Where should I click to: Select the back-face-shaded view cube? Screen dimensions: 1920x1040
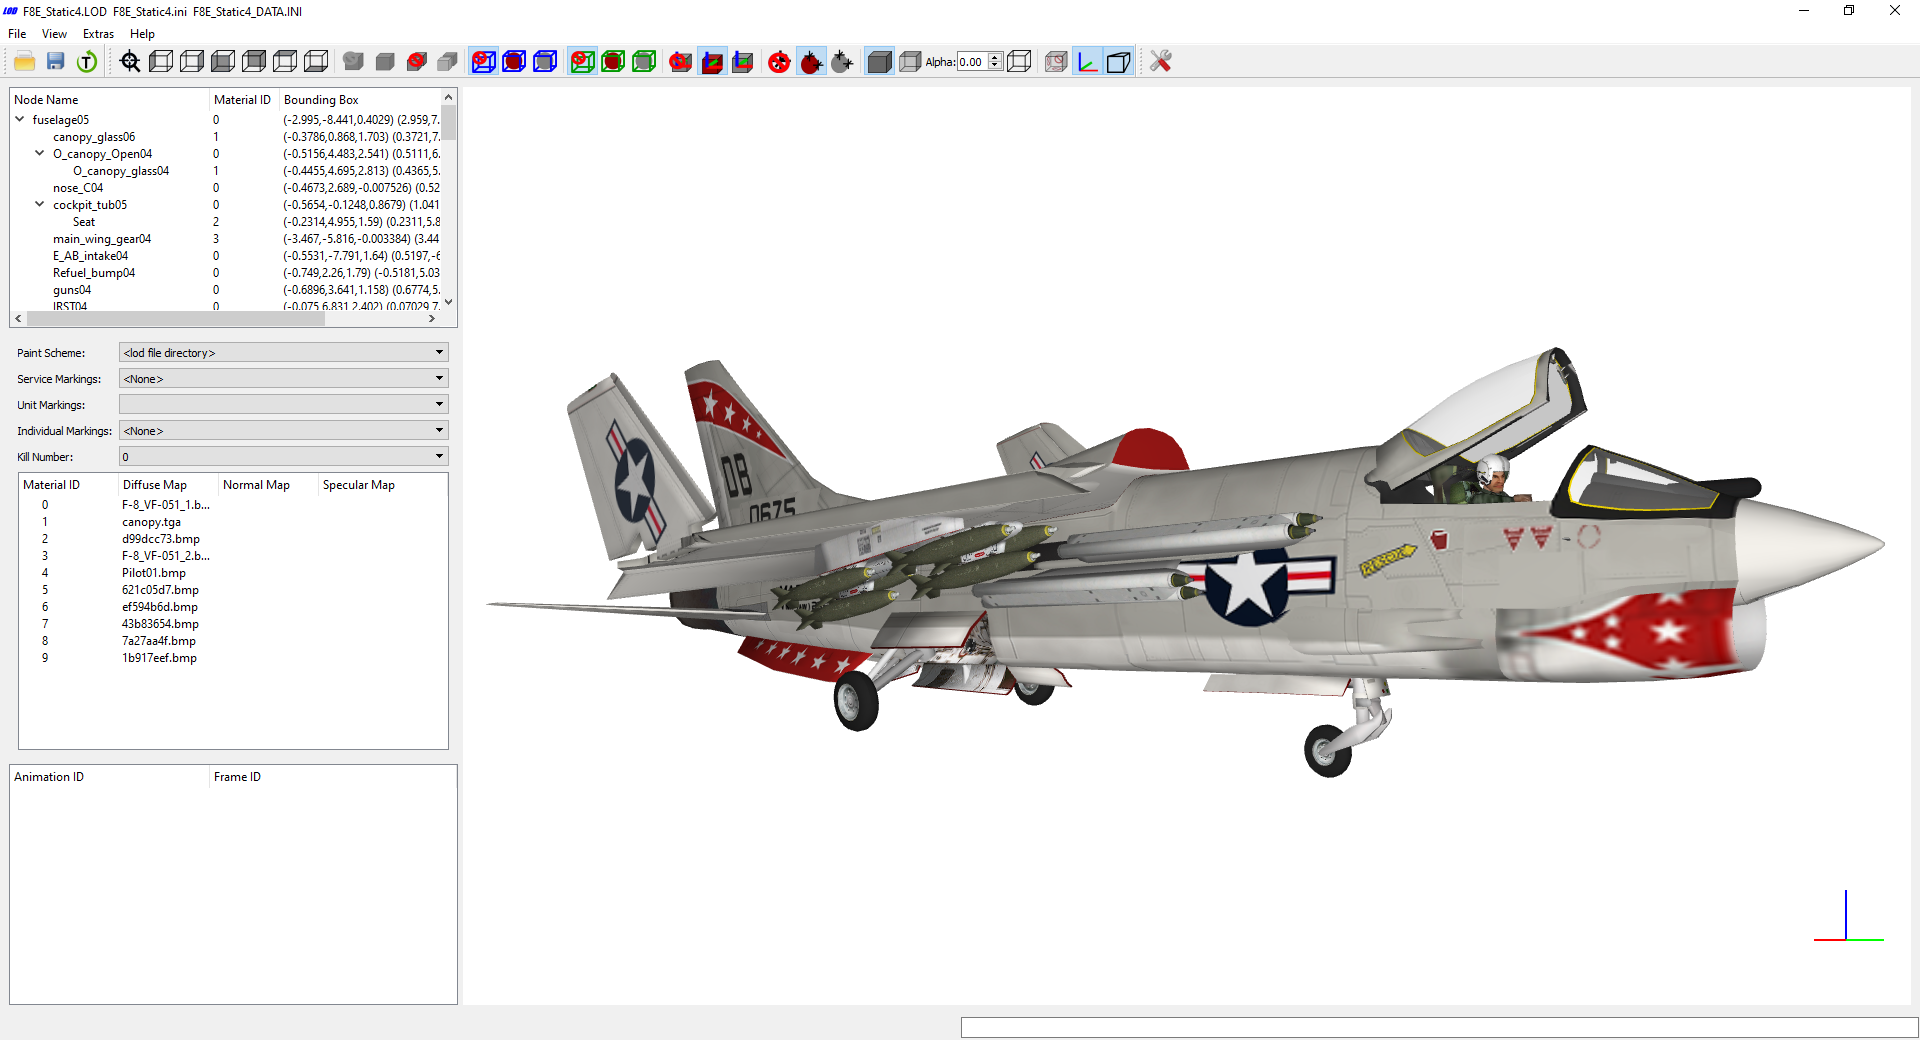pos(254,62)
